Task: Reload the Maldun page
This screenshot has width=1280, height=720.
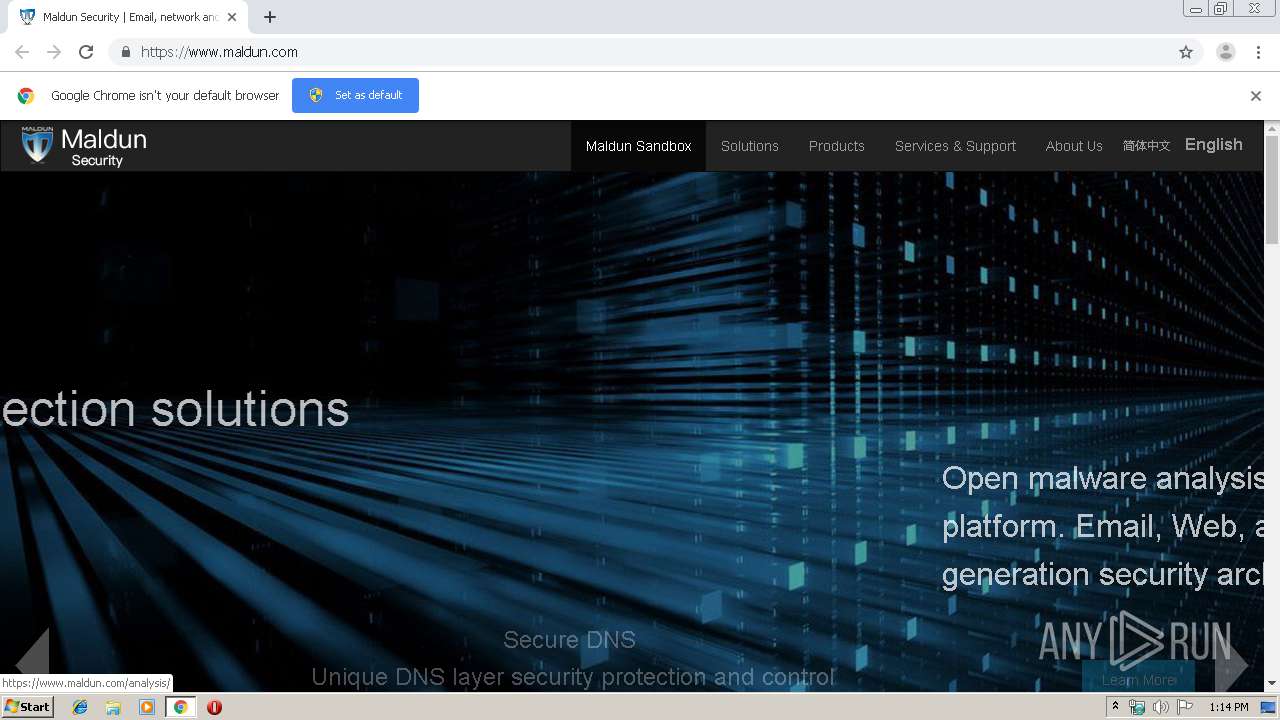Action: point(86,52)
